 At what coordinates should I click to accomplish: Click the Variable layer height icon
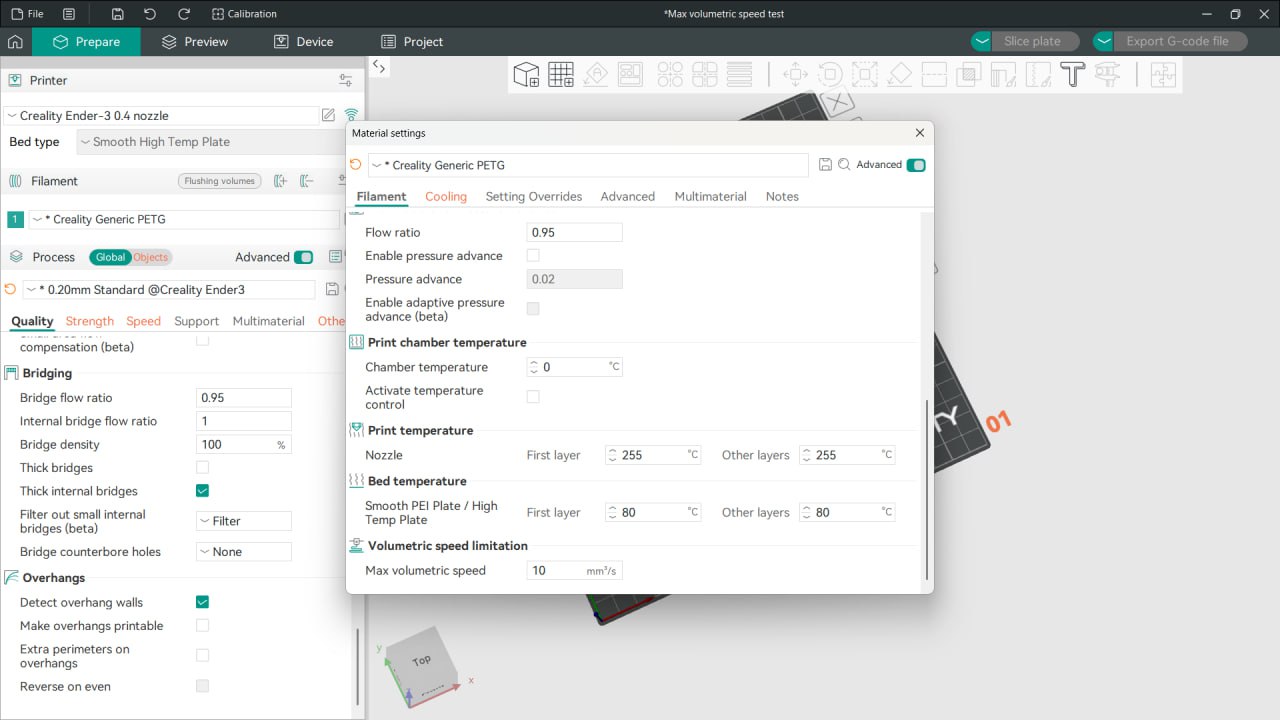[739, 75]
